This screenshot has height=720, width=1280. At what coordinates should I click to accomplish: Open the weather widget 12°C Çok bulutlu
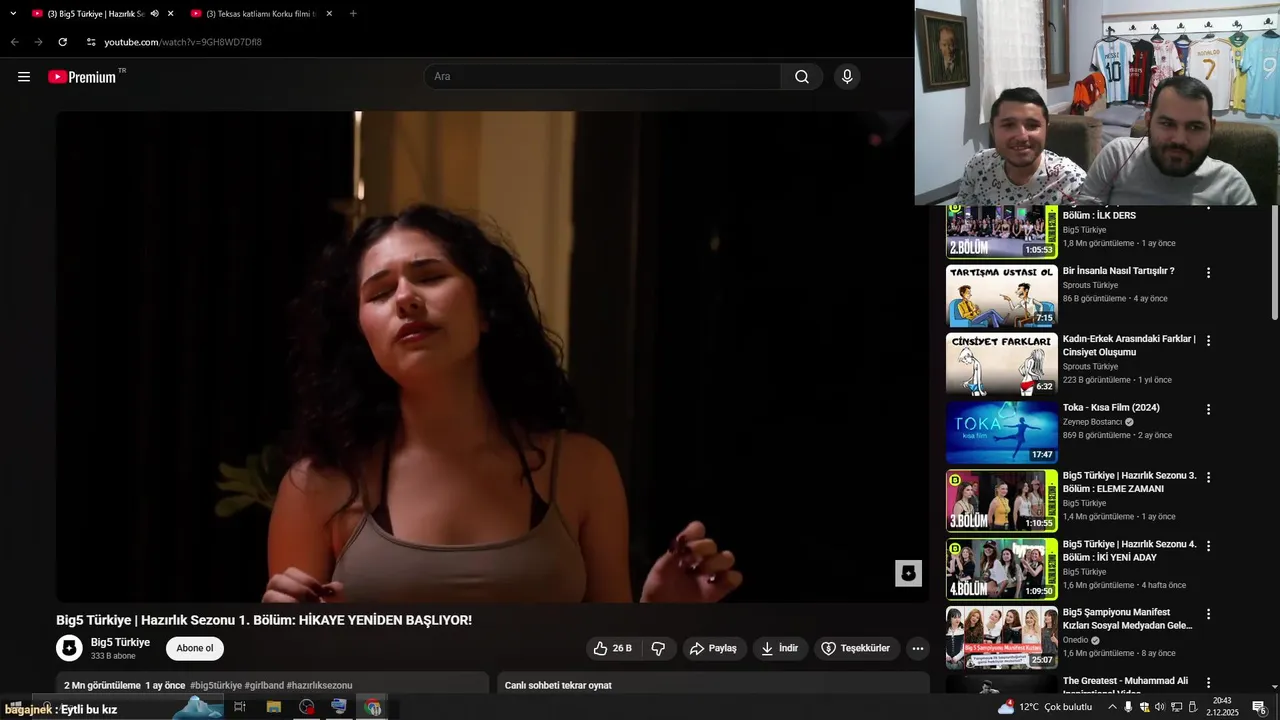(x=1045, y=707)
